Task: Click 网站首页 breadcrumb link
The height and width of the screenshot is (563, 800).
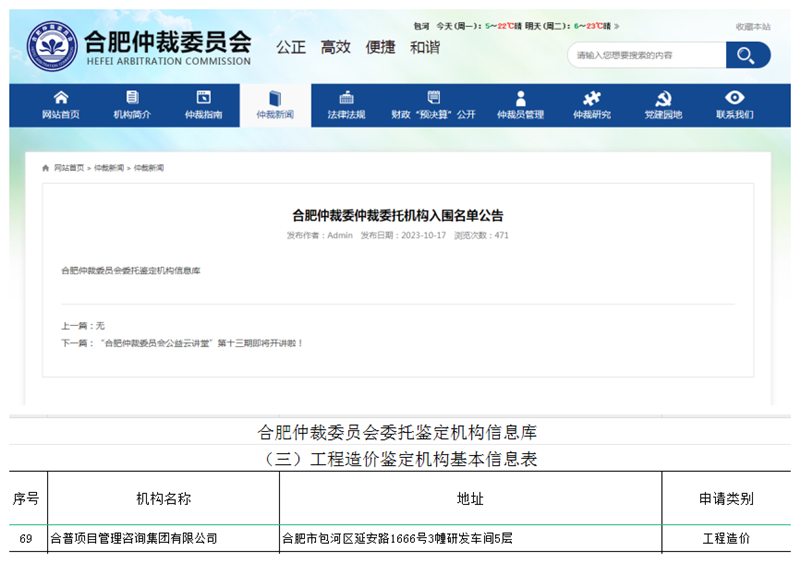Action: coord(69,168)
